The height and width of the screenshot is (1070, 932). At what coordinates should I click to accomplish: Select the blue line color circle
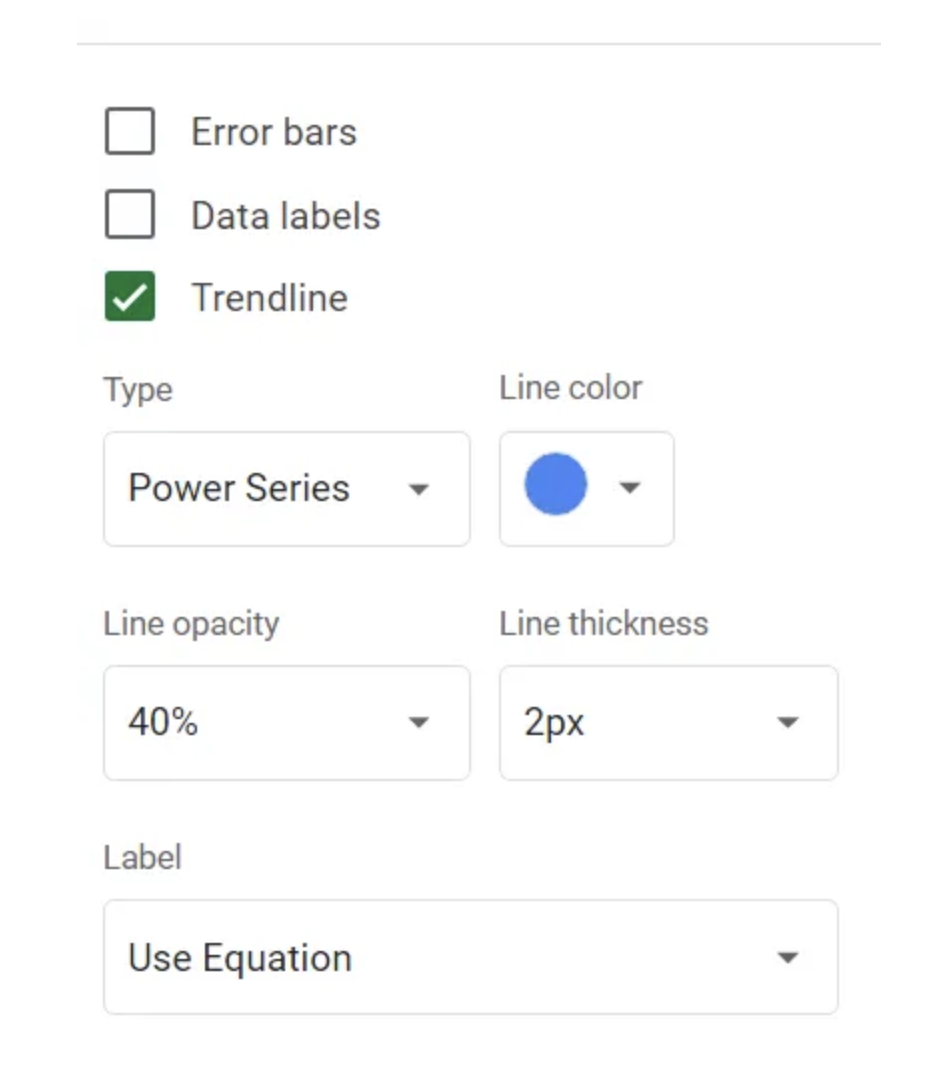pos(556,485)
